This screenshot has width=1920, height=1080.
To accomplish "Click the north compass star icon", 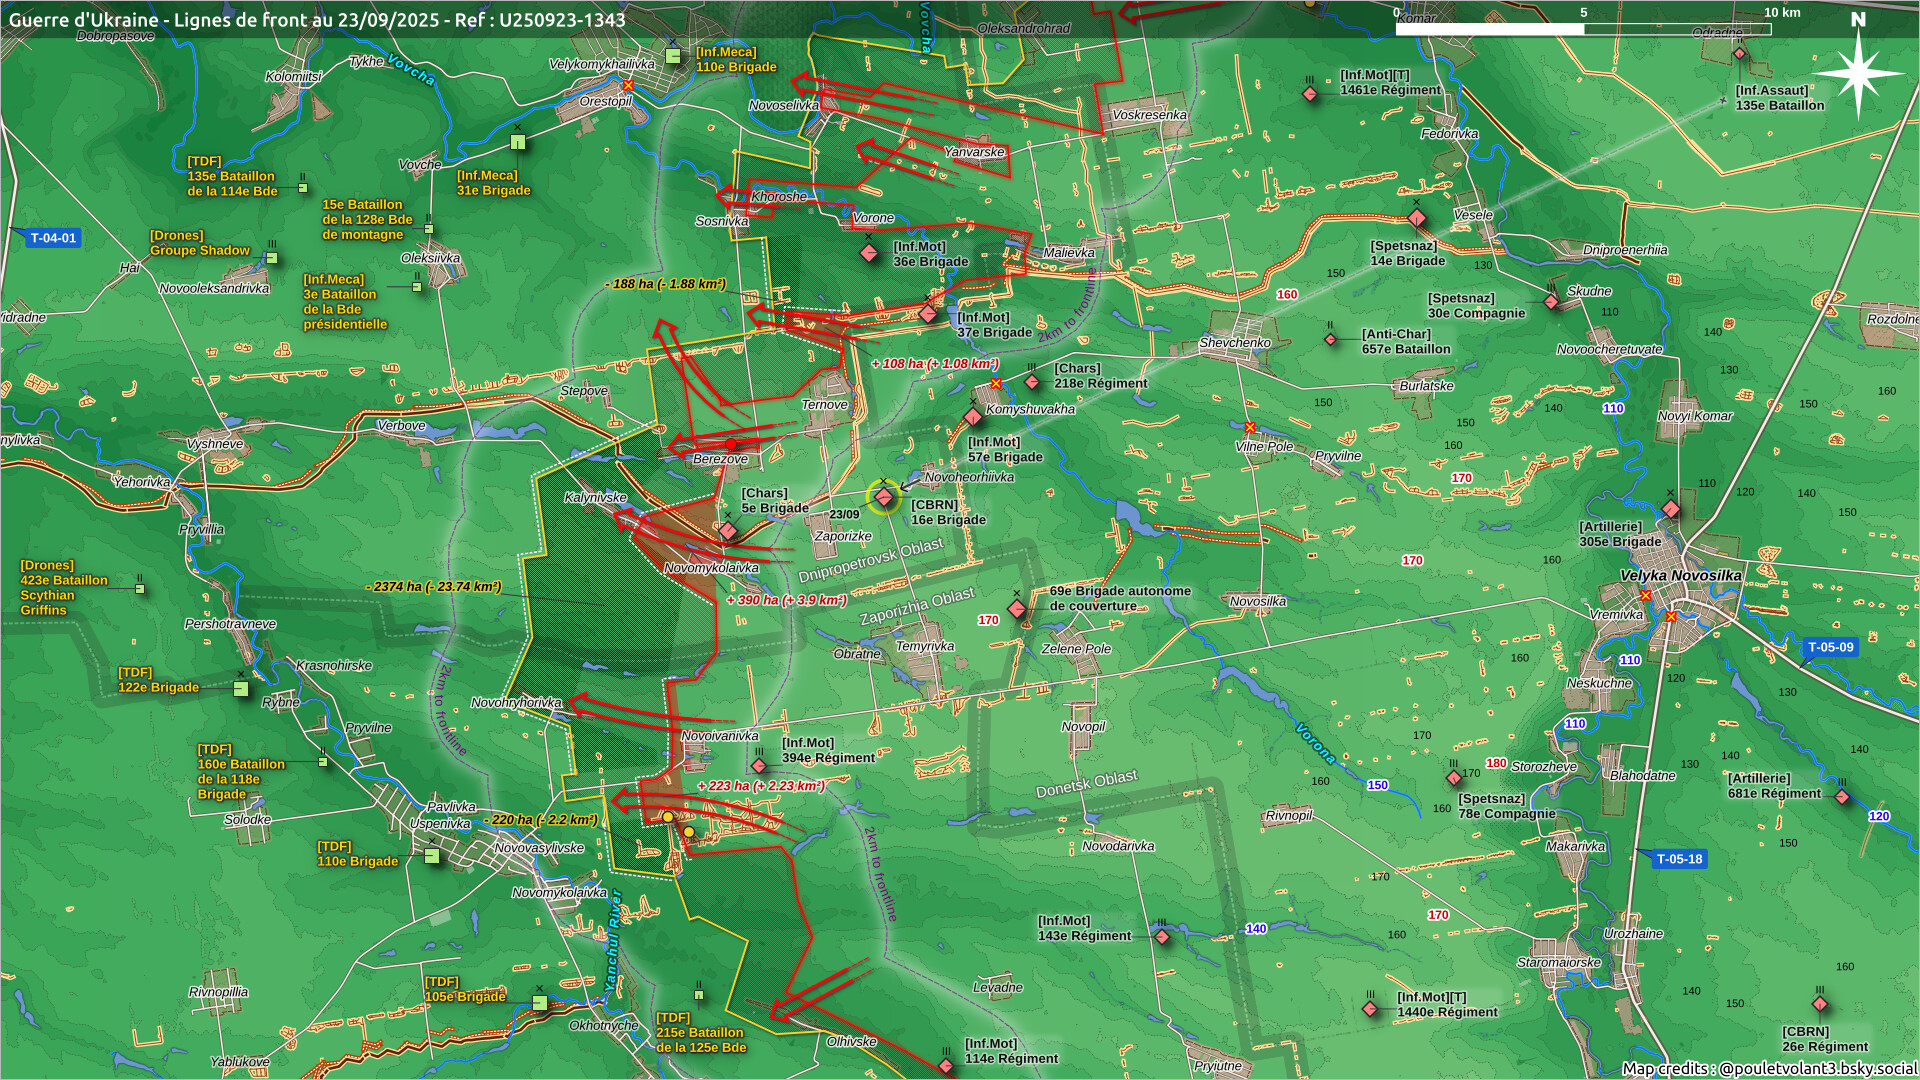I will click(x=1858, y=74).
